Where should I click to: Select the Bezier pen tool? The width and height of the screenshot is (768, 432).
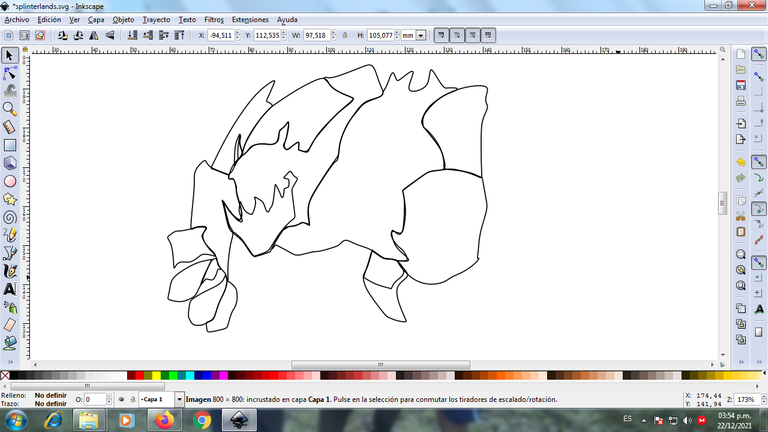coord(9,253)
